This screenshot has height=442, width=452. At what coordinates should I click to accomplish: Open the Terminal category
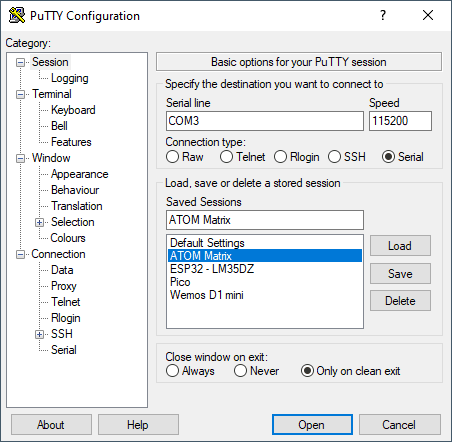52,94
